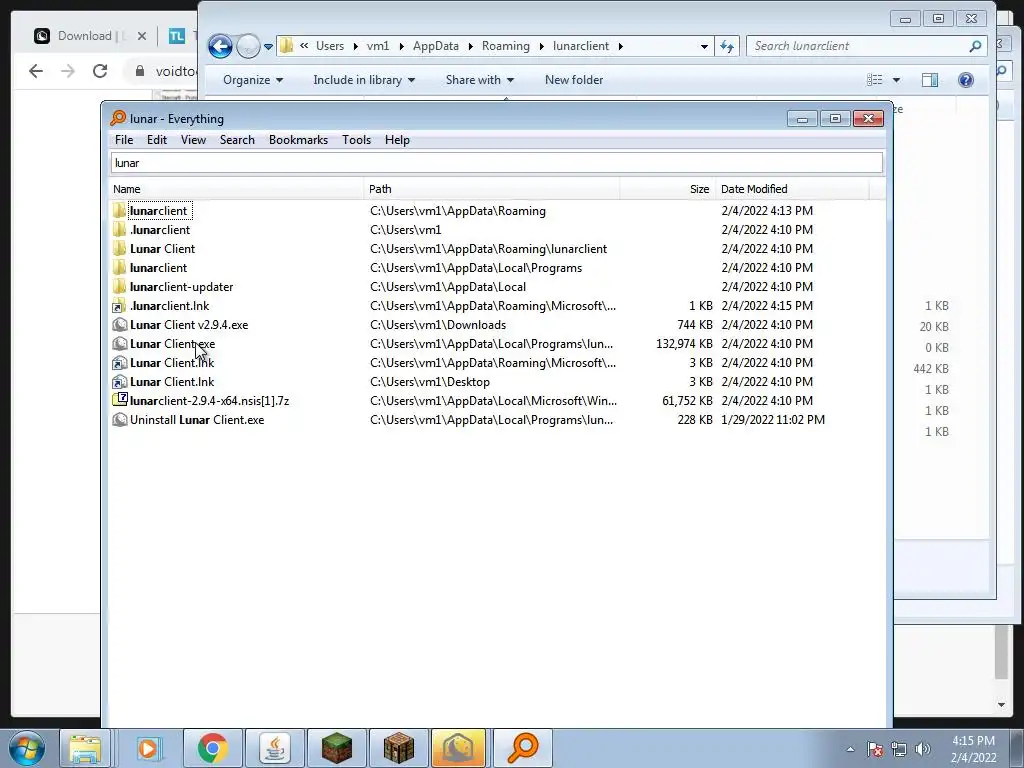Screen dimensions: 1024x768
Task: Select Everything search taskbar icon
Action: tap(523, 748)
